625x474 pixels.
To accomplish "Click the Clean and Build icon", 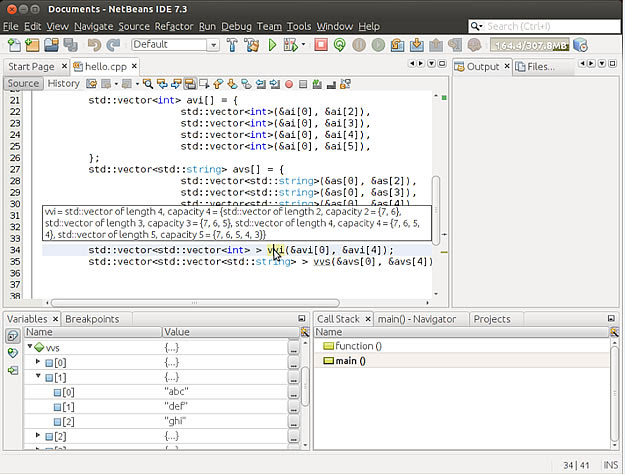I will coord(252,45).
